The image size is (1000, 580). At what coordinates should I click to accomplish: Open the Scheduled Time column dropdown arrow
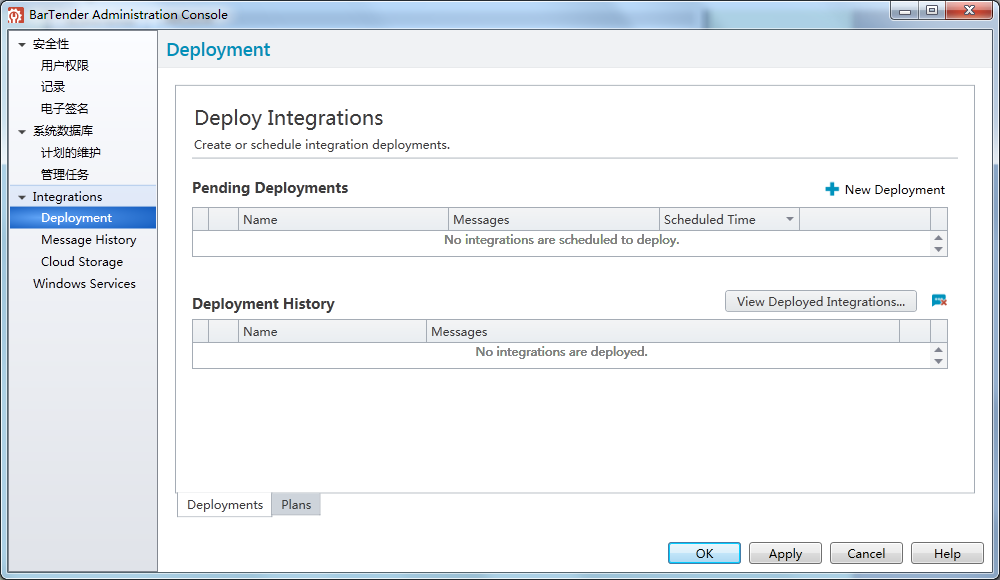click(789, 219)
